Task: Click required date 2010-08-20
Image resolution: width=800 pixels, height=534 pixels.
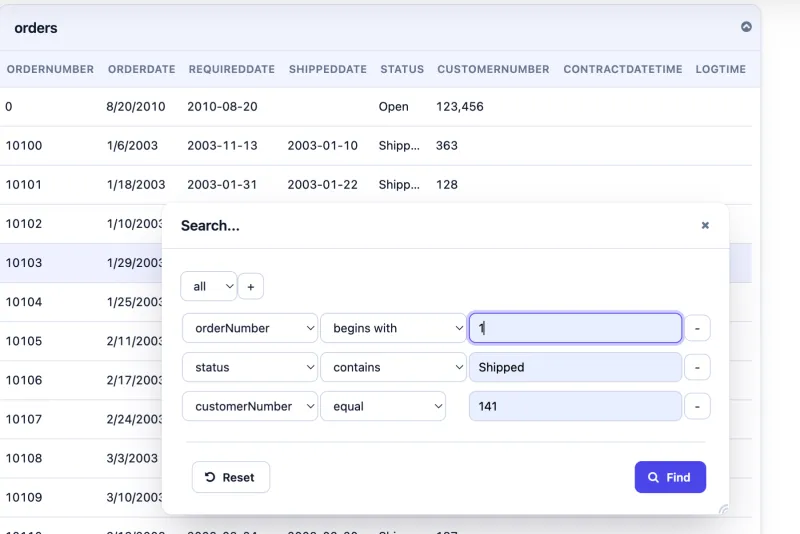Action: (222, 107)
